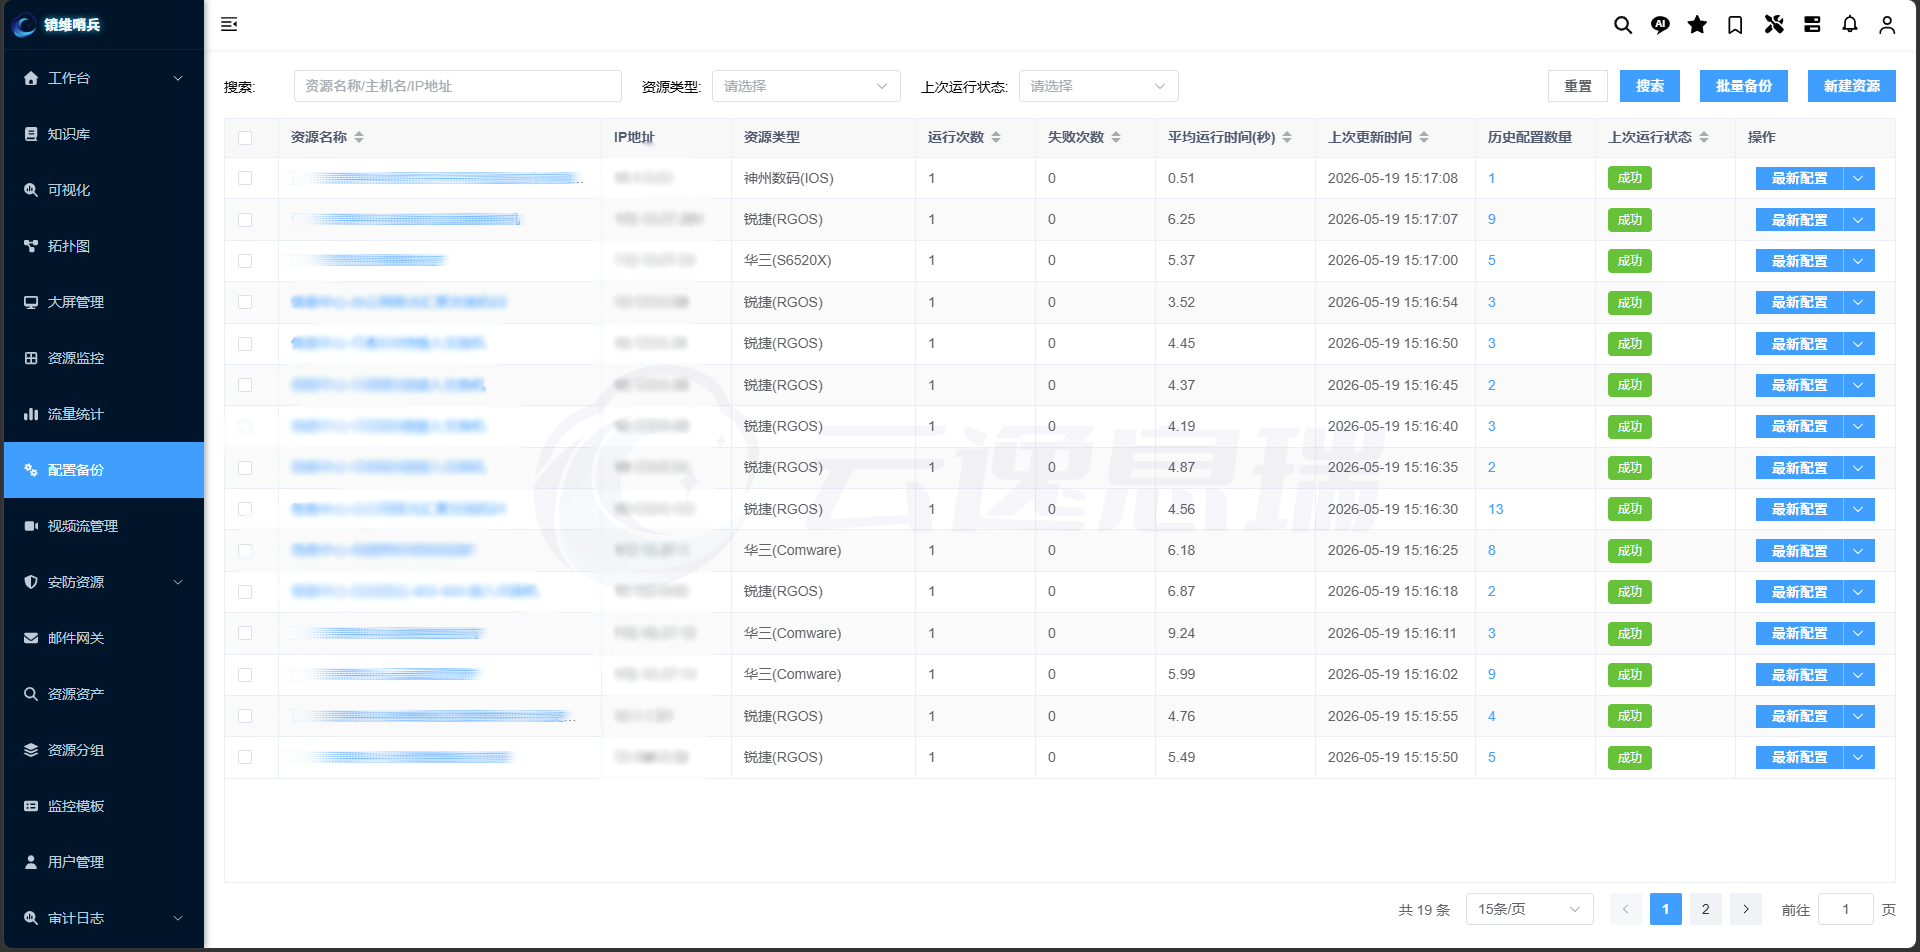Screen dimensions: 1920x952
Task: Click the 拓扑图 topology icon in sidebar
Action: pos(31,246)
